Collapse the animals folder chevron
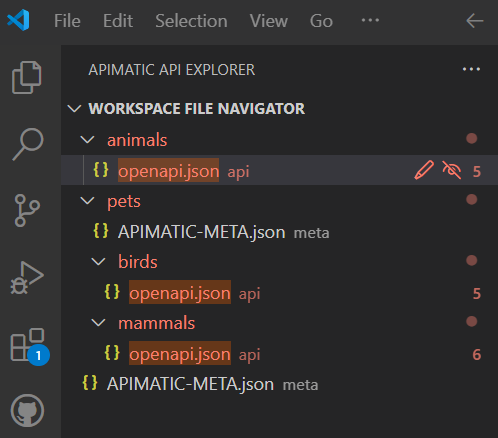 tap(87, 139)
